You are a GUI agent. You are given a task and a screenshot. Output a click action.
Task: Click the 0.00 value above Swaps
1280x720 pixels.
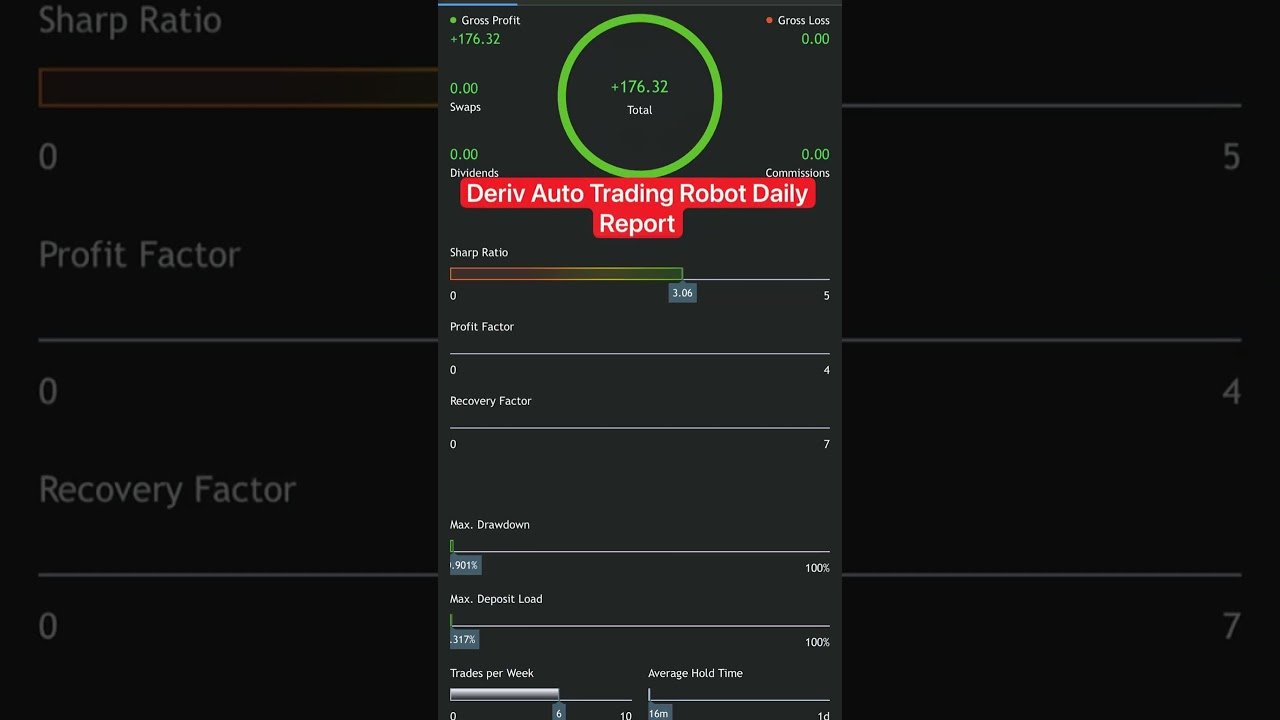[464, 88]
